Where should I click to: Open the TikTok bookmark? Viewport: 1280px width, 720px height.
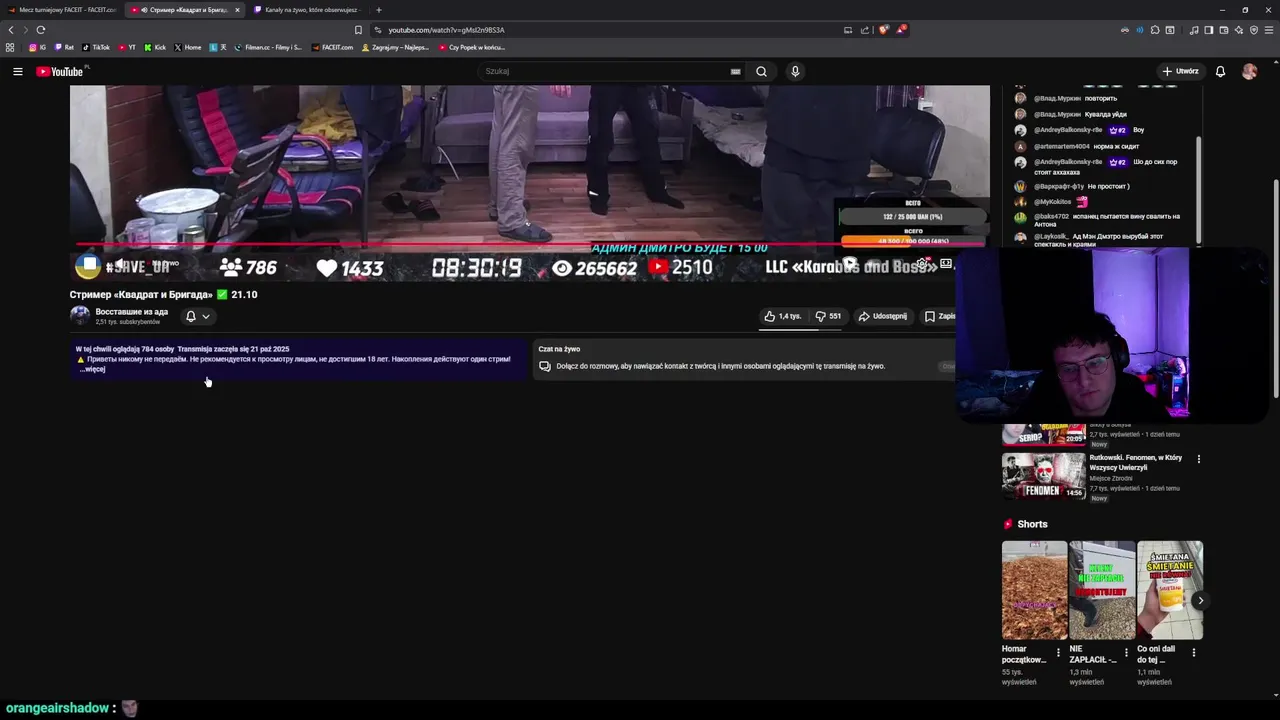click(96, 47)
